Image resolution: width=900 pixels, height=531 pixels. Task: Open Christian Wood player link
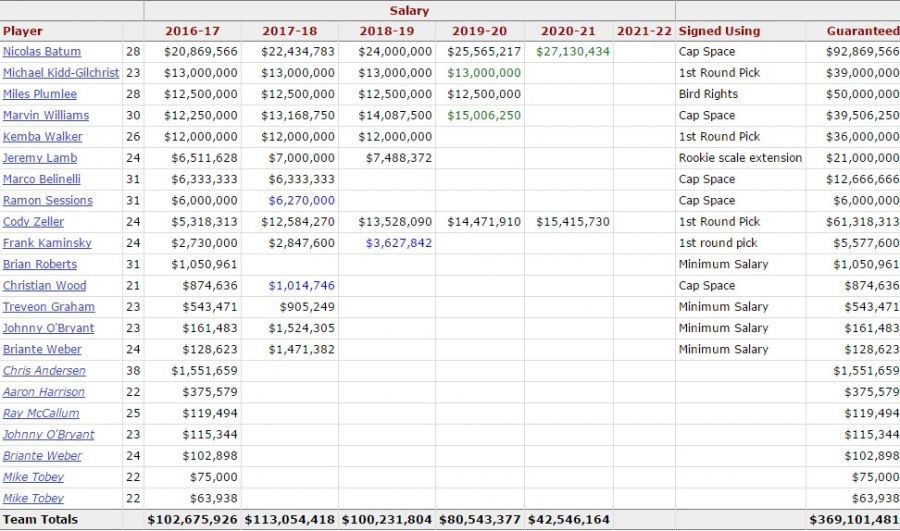(x=44, y=285)
